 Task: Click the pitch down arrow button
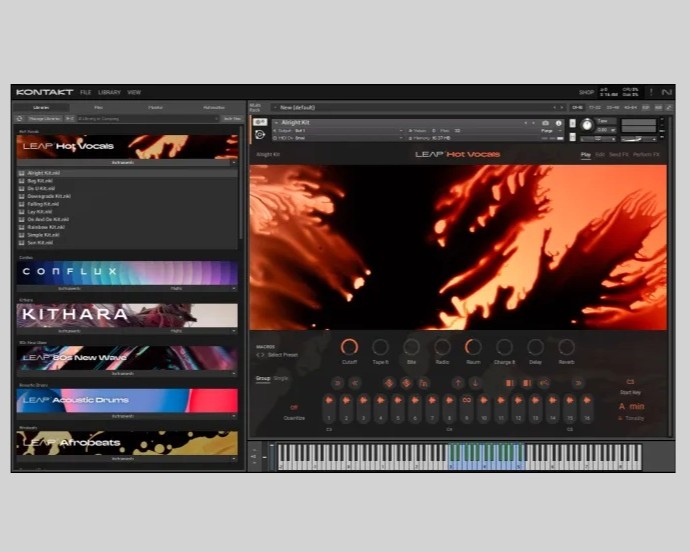pos(475,383)
